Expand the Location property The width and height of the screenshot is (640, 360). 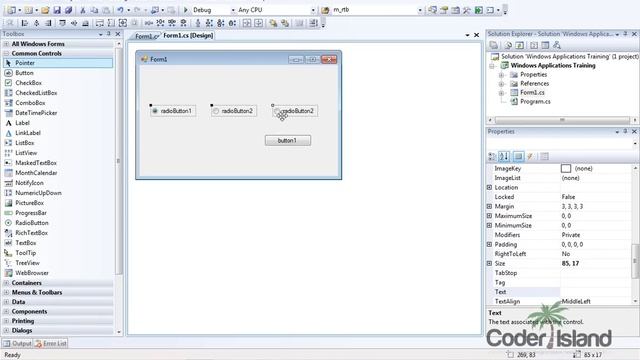[x=489, y=187]
